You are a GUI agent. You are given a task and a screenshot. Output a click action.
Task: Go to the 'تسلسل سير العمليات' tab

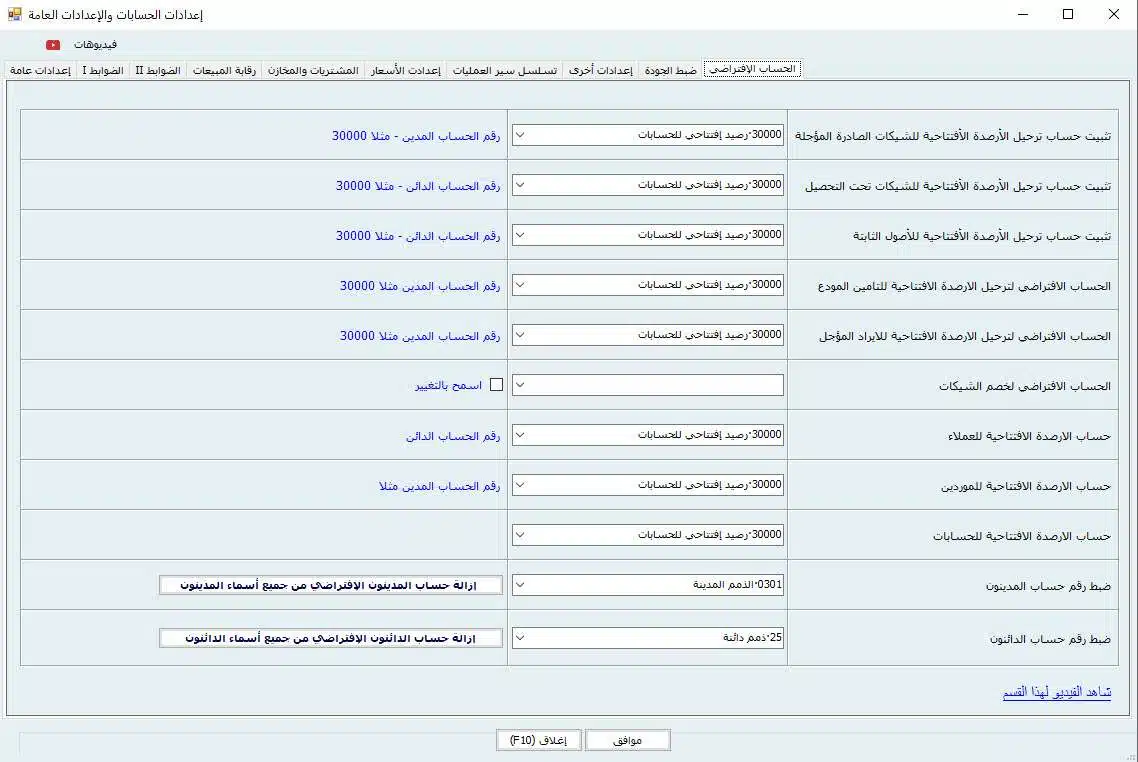[504, 70]
